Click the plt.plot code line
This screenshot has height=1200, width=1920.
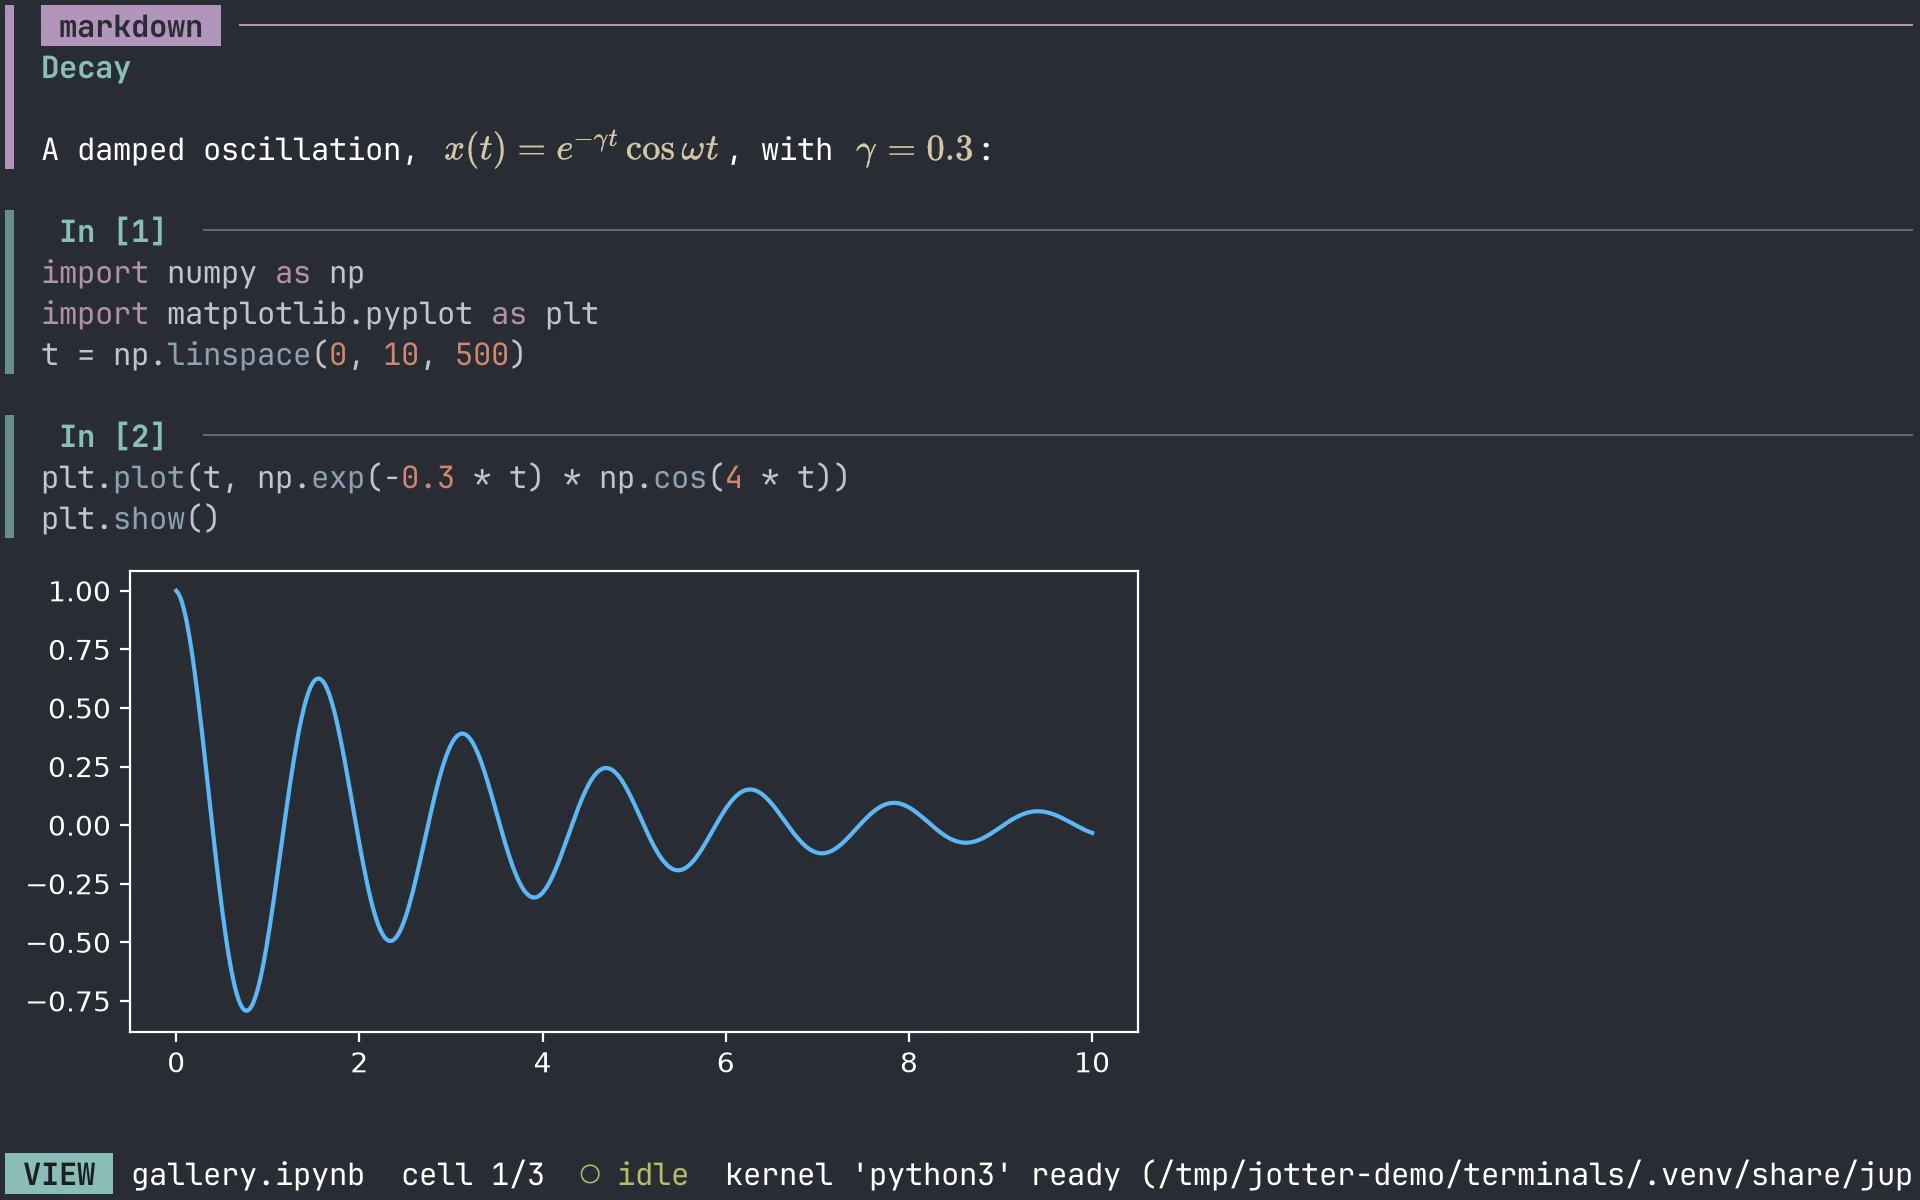click(x=445, y=478)
